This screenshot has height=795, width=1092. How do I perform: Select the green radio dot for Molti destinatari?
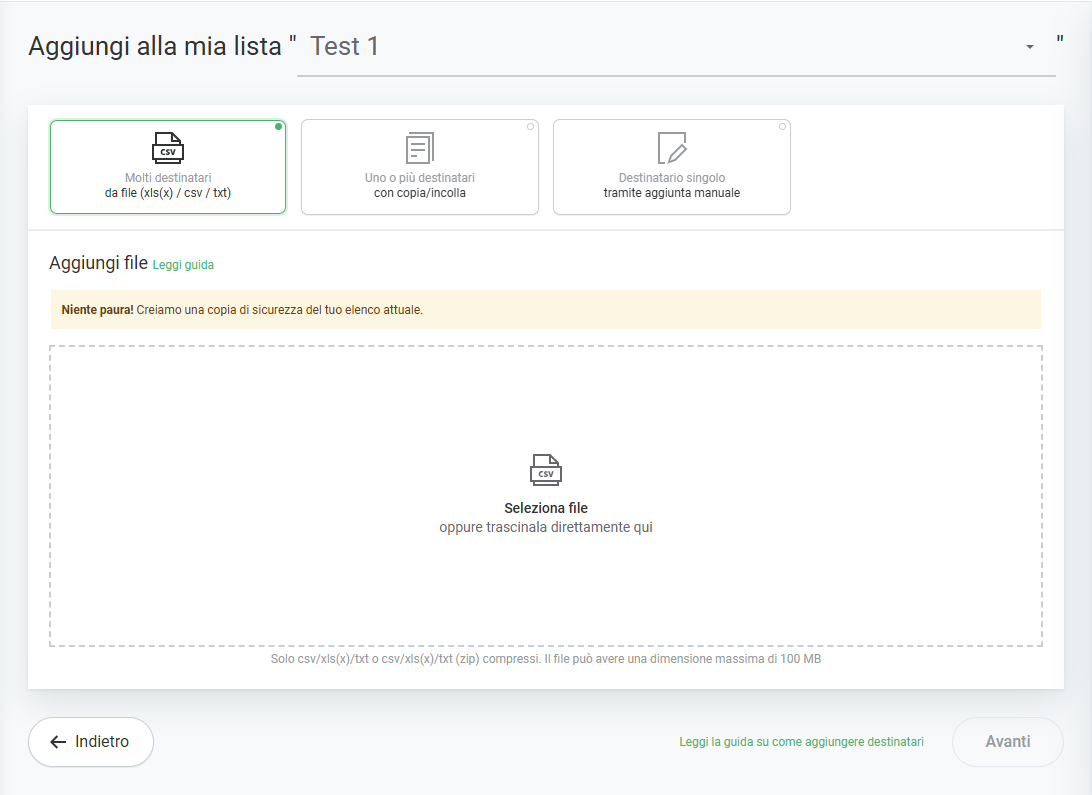pos(278,127)
